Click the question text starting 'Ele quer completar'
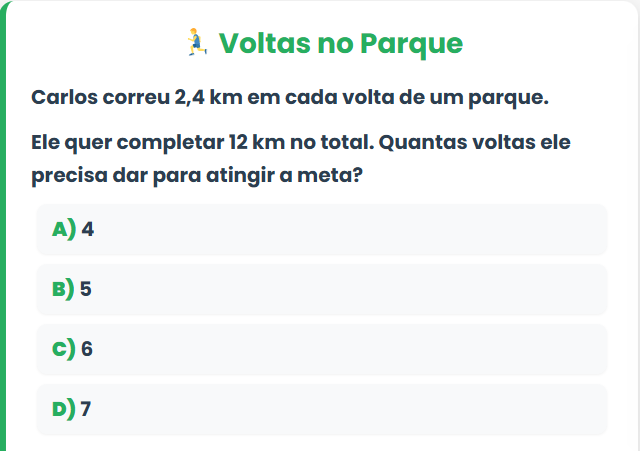 (x=300, y=158)
